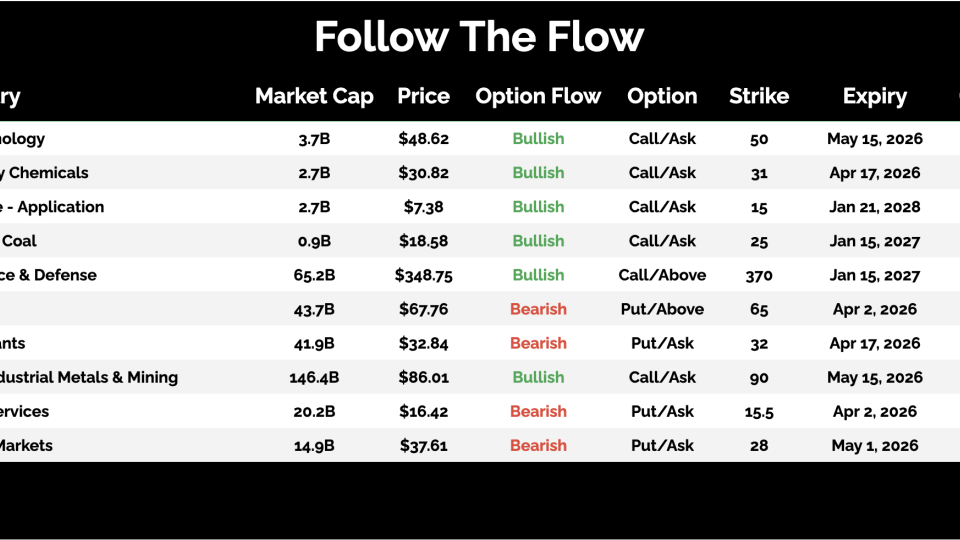Image resolution: width=960 pixels, height=540 pixels.
Task: Click Bearish label in the $67.76 row
Action: [x=538, y=309]
